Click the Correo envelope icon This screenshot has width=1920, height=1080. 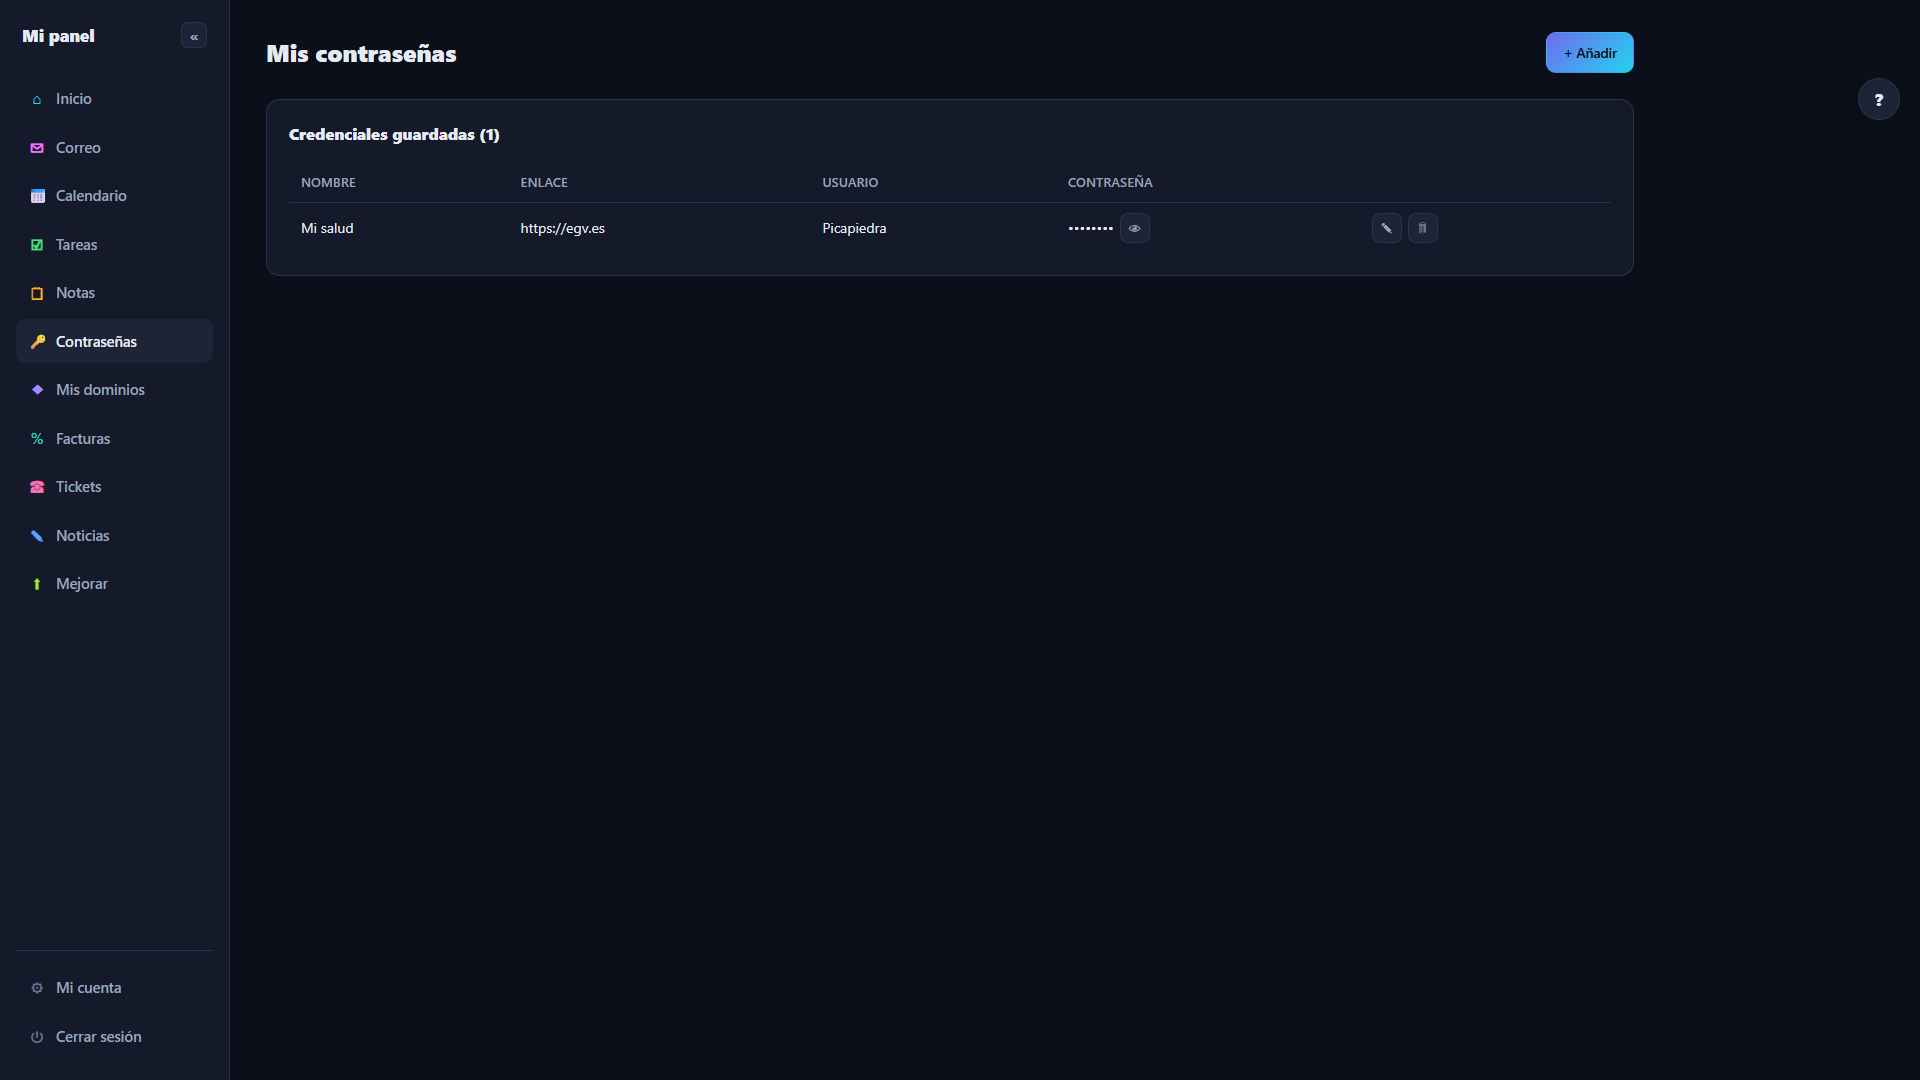[x=37, y=148]
